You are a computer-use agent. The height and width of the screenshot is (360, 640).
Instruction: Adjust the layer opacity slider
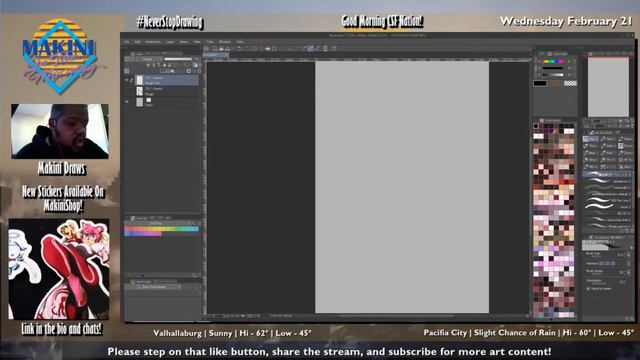coord(178,59)
